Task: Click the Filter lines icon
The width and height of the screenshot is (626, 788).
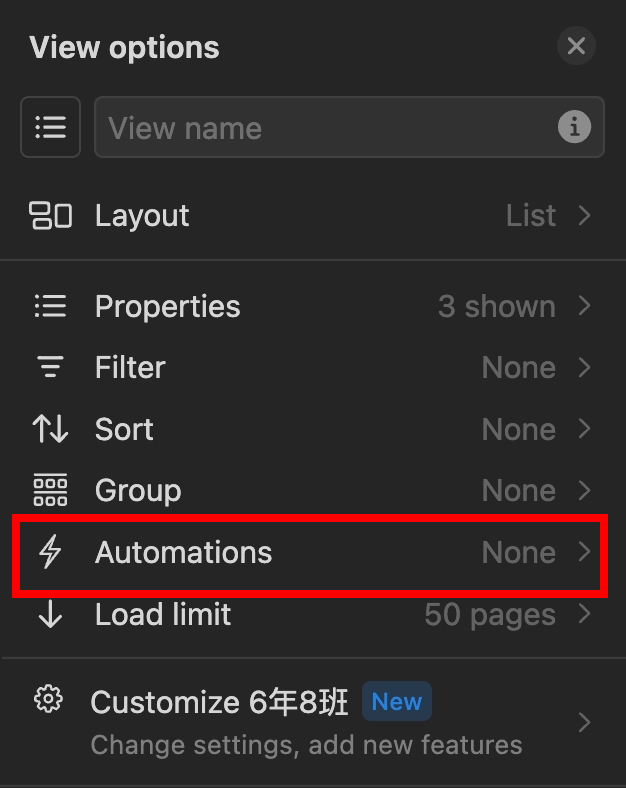Action: pyautogui.click(x=50, y=368)
